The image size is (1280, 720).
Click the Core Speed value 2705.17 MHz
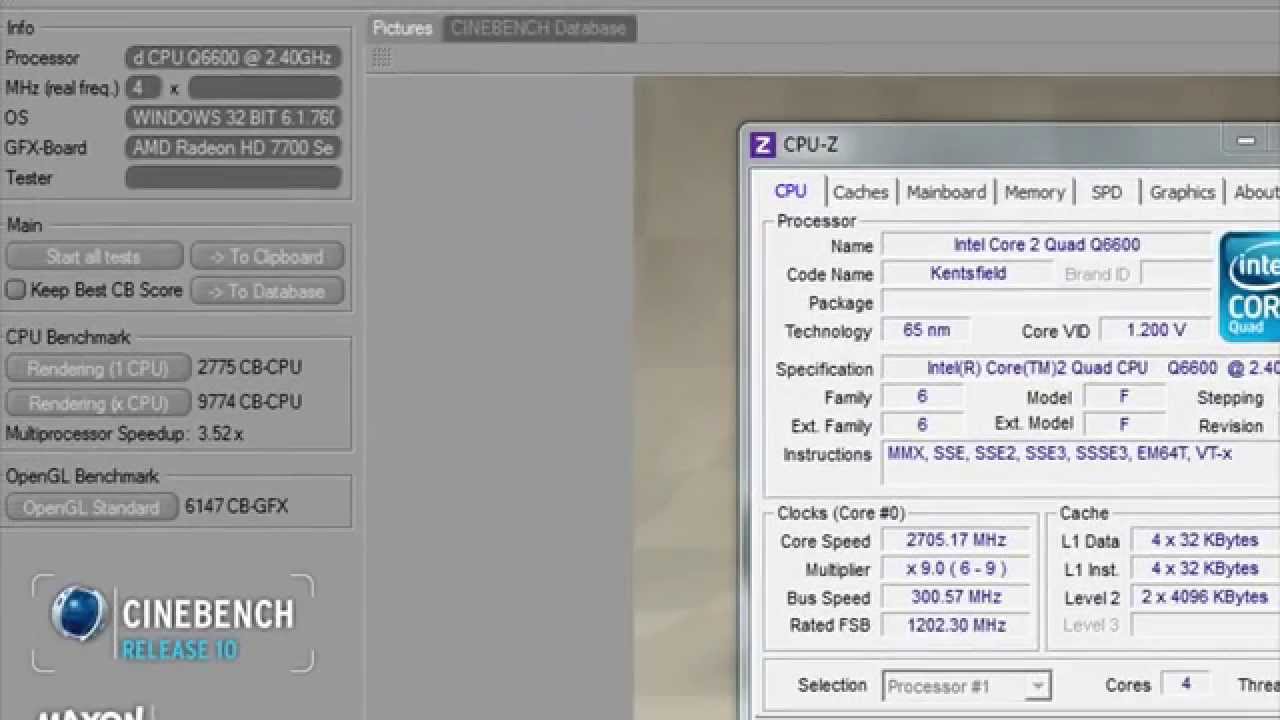coord(955,540)
